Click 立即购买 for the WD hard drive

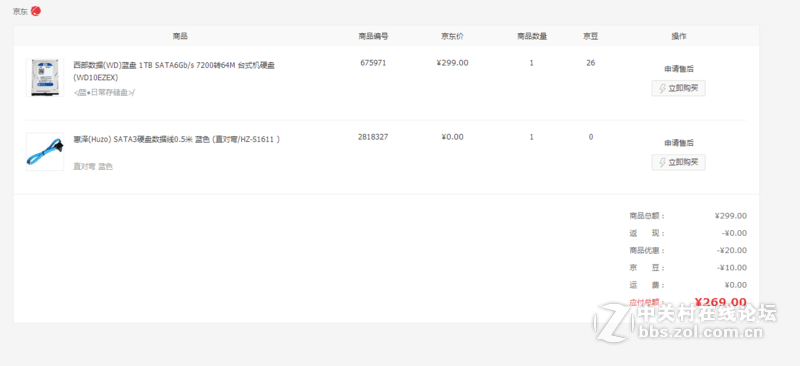click(x=679, y=88)
